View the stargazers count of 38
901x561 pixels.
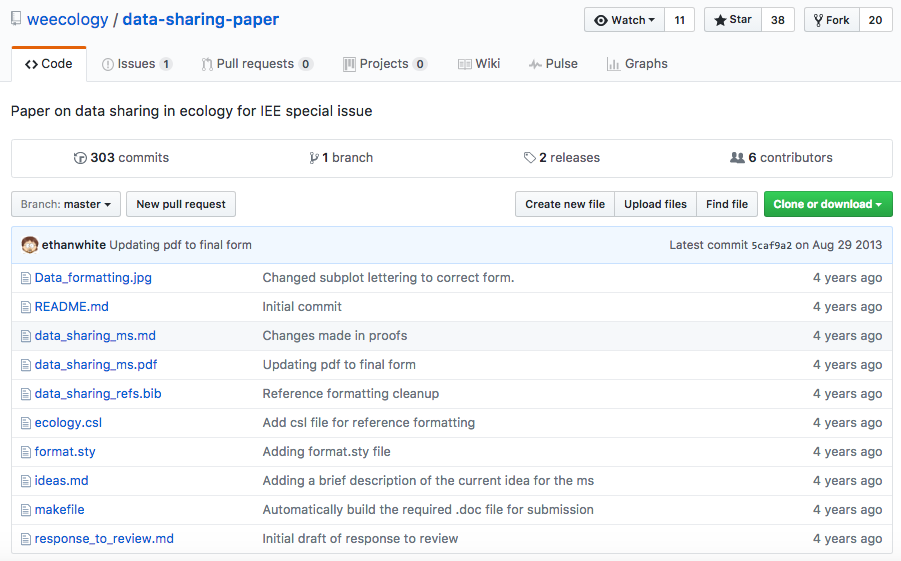(777, 20)
